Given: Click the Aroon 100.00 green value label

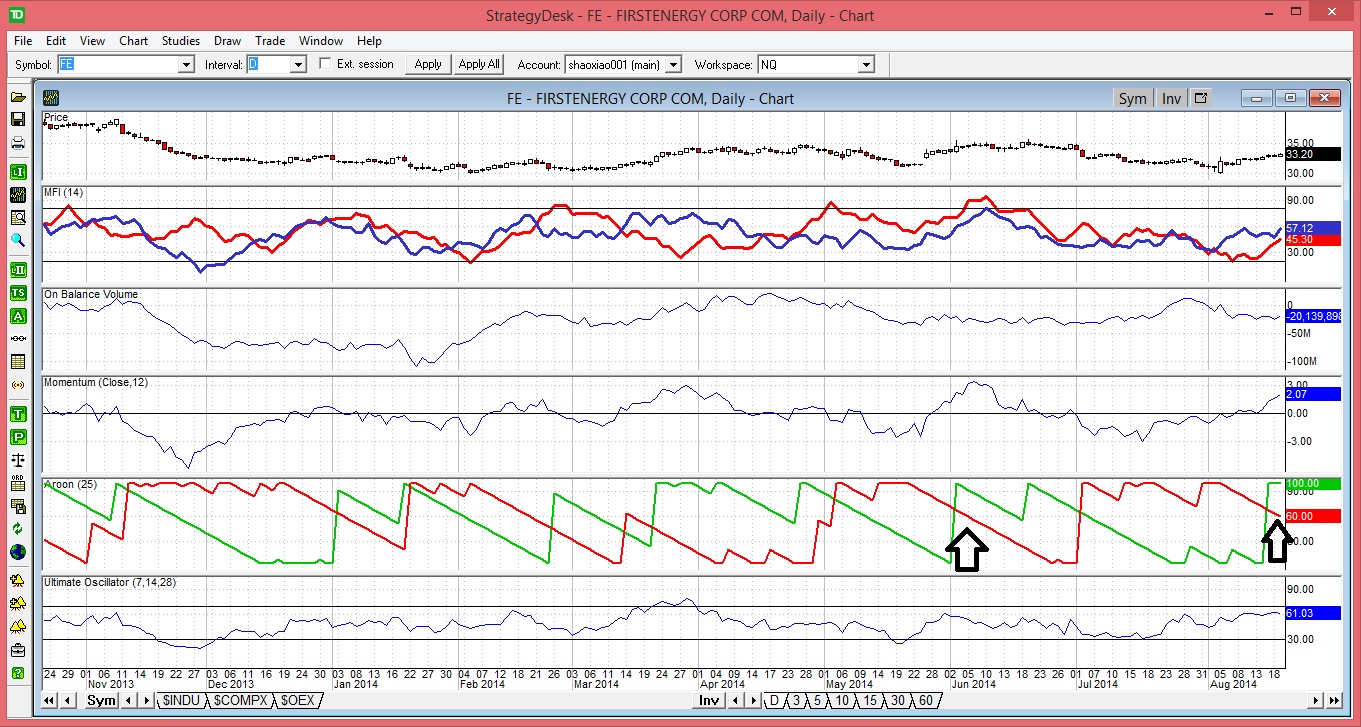Looking at the screenshot, I should [1313, 483].
